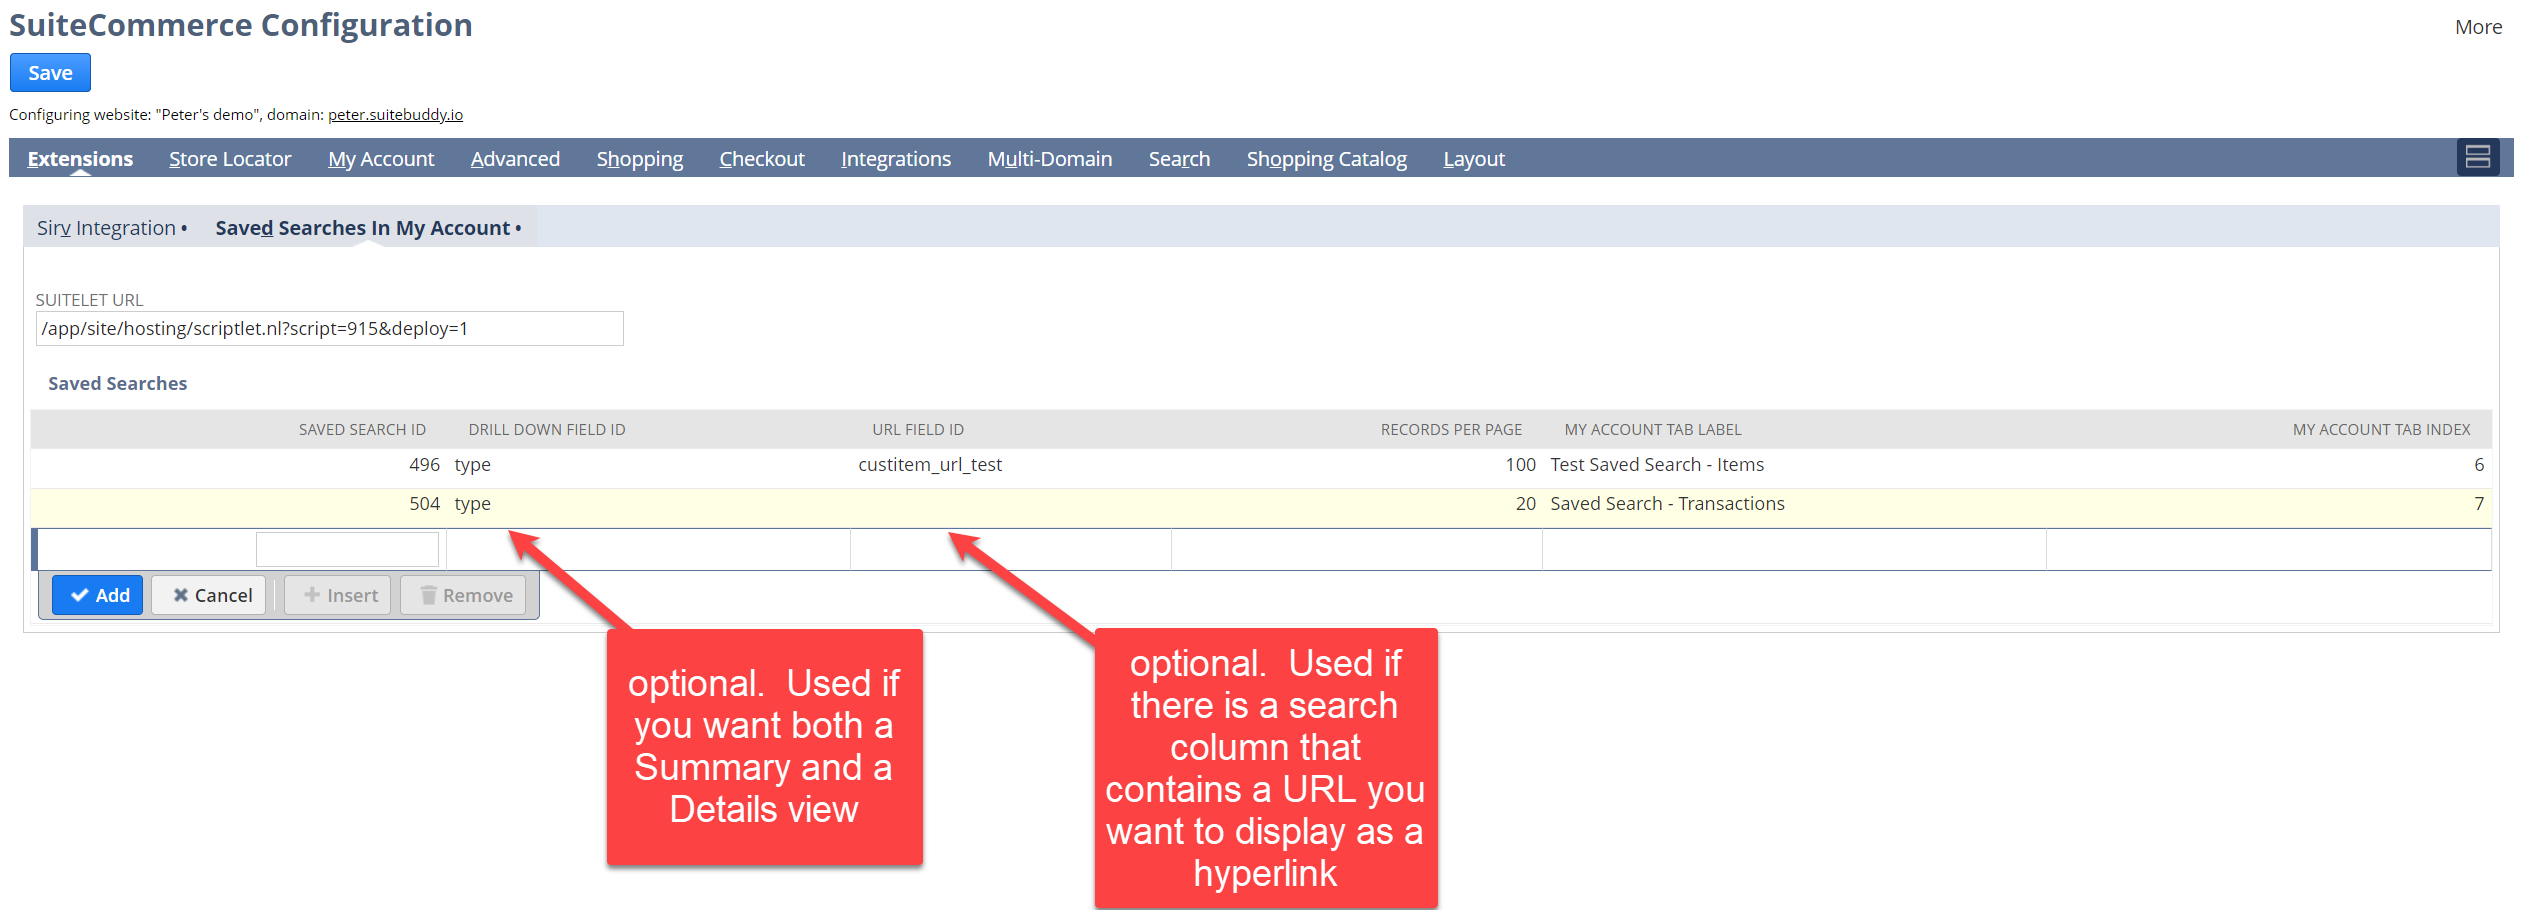Toggle the tab layout view icon
2528x910 pixels.
coord(2478,157)
